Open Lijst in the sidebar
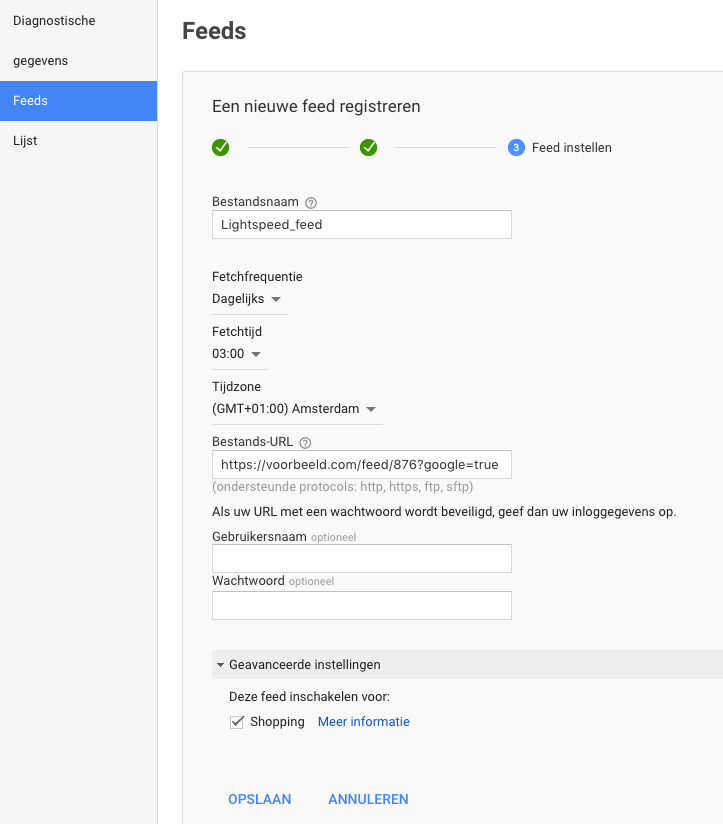The width and height of the screenshot is (723, 824). [x=25, y=141]
